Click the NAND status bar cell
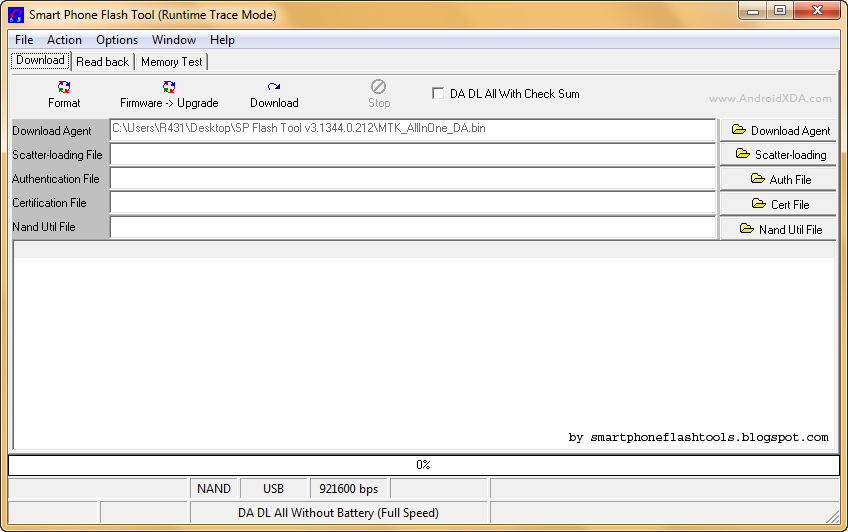This screenshot has height=532, width=848. click(x=214, y=489)
